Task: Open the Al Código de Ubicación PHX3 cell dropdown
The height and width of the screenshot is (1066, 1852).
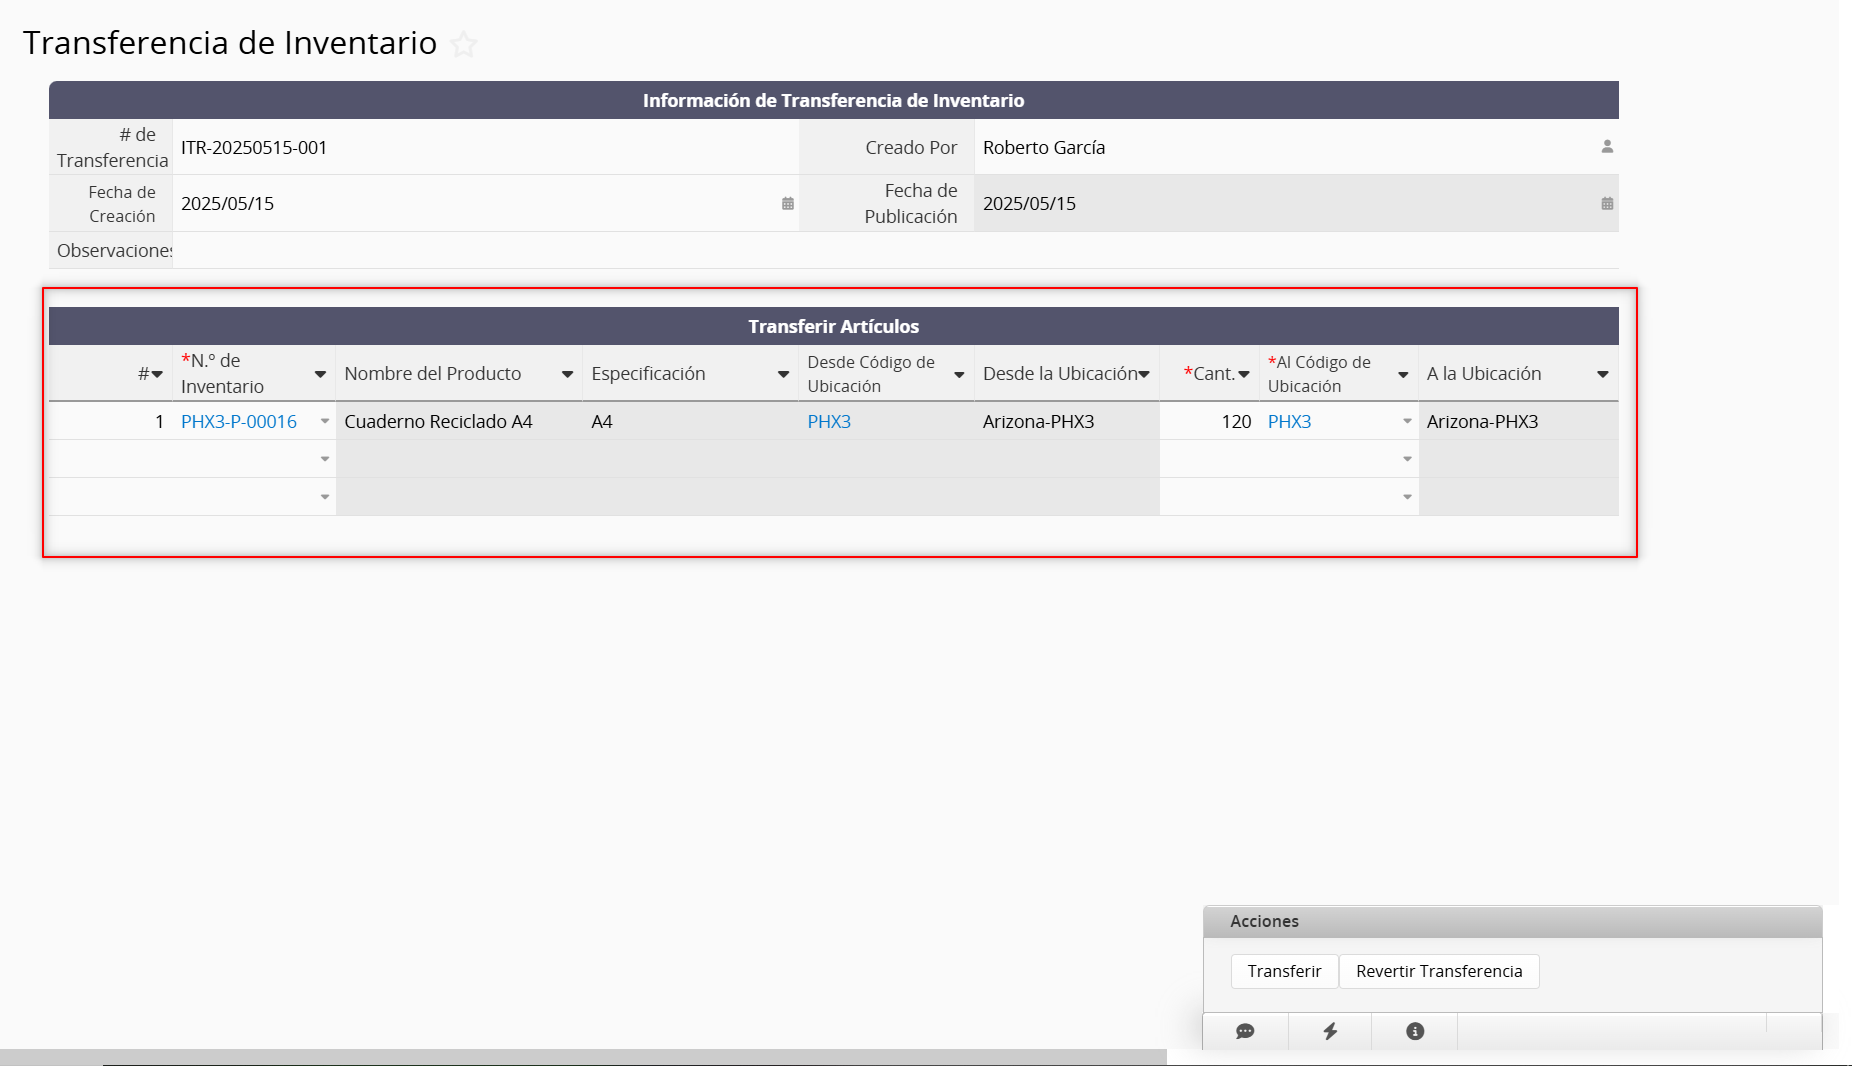Action: coord(1407,422)
